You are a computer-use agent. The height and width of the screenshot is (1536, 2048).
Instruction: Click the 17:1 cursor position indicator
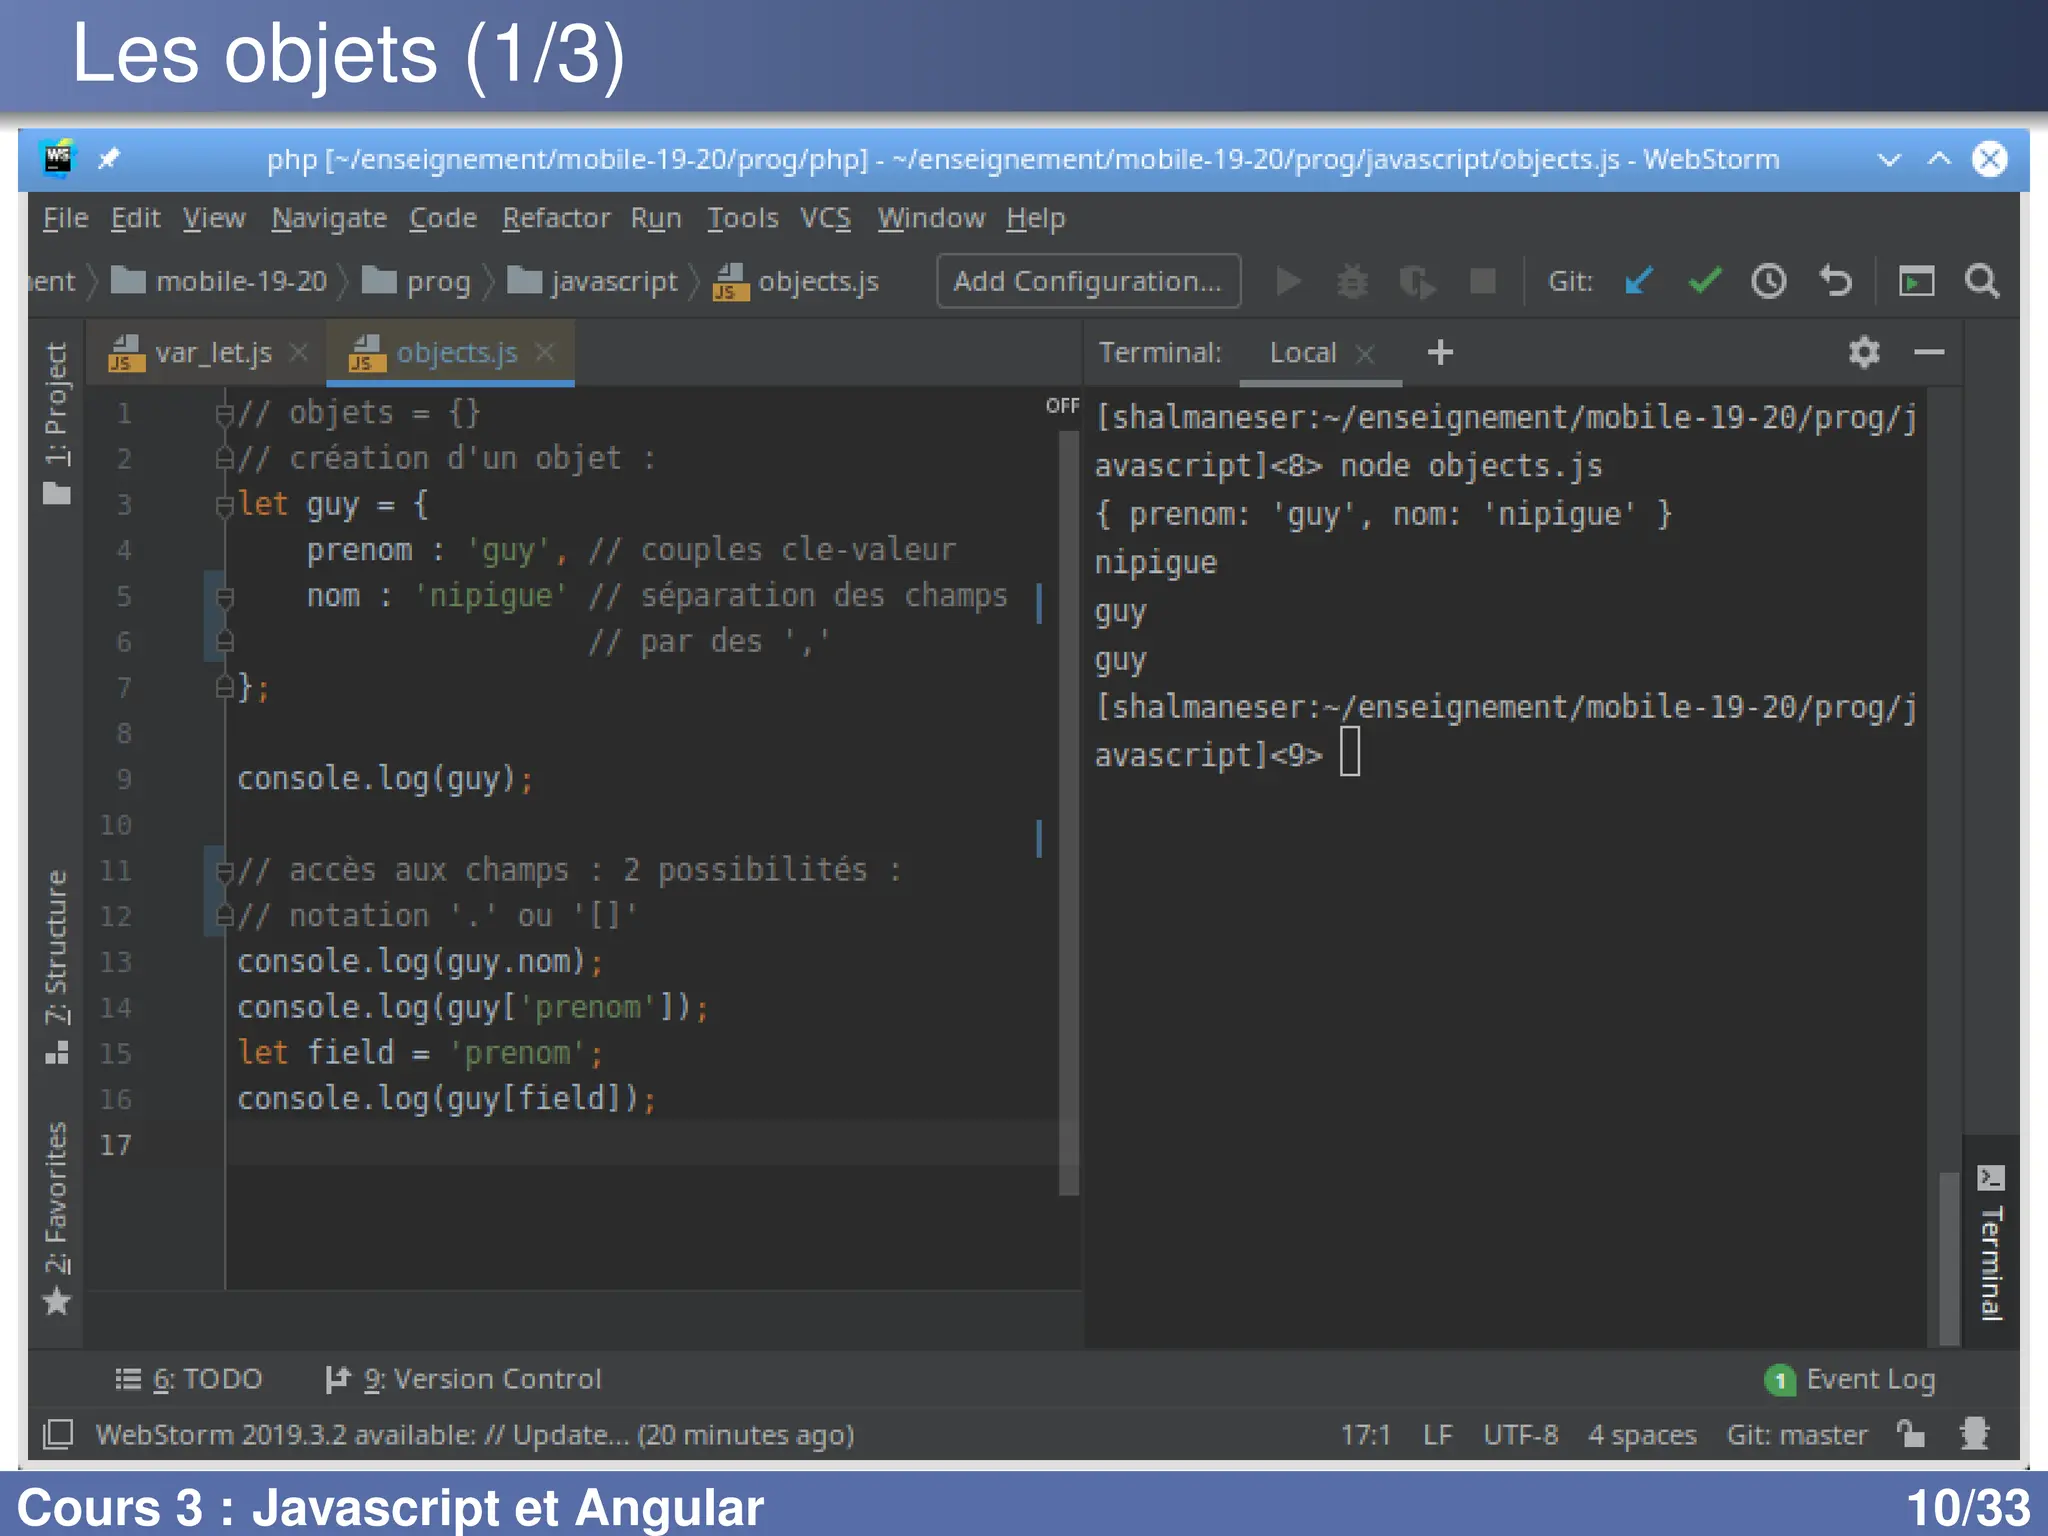(1365, 1435)
